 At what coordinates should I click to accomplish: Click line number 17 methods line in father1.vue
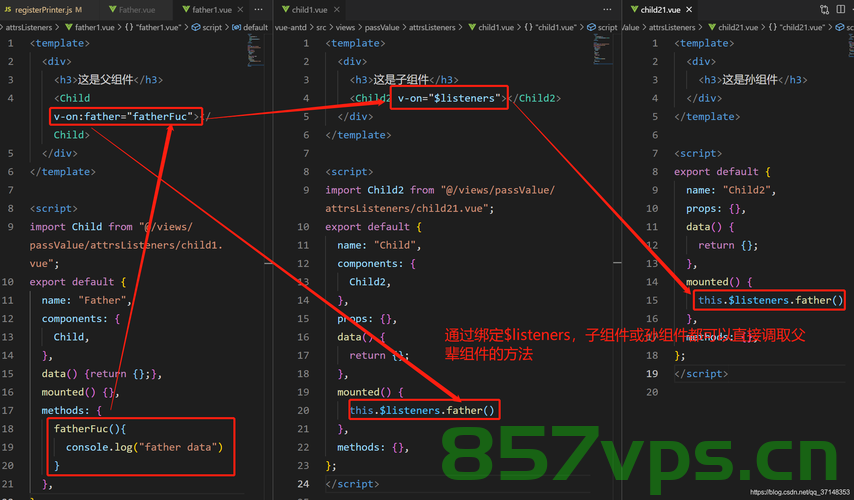pyautogui.click(x=8, y=410)
